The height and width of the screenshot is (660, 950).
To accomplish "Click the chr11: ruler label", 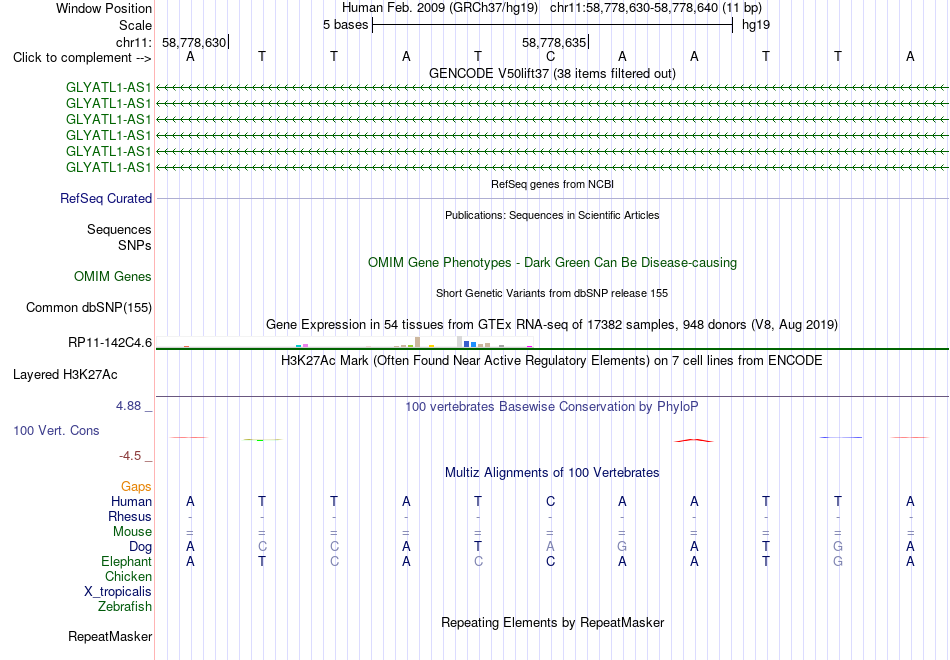I will click(x=133, y=42).
